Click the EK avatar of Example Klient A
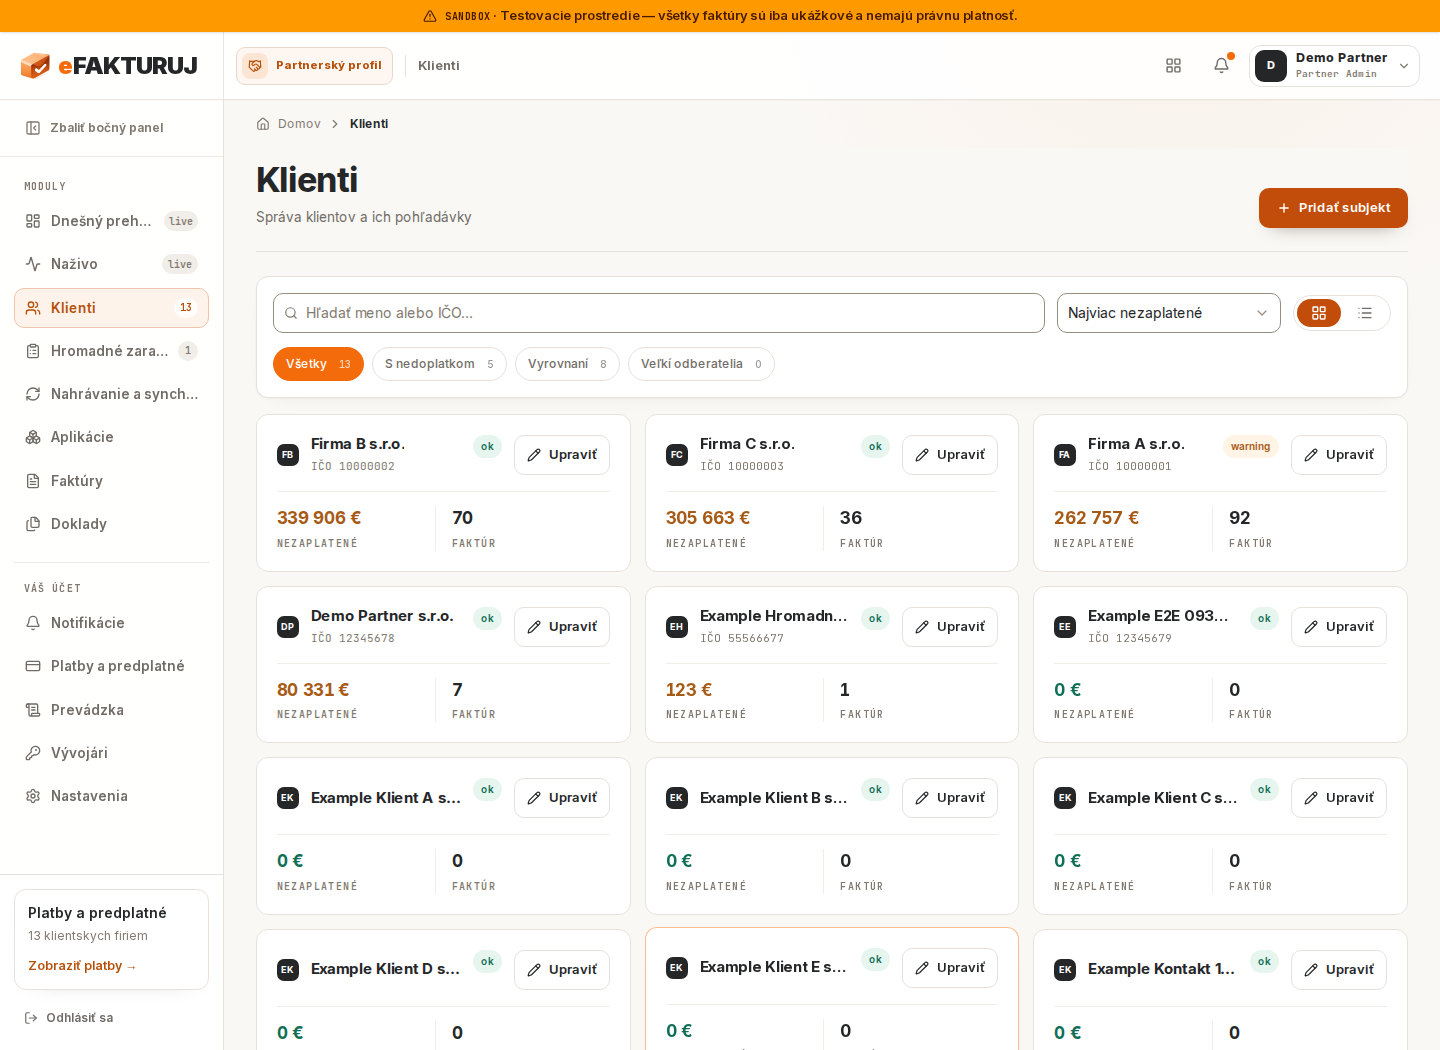Screen dimensions: 1440x1050 tap(288, 798)
